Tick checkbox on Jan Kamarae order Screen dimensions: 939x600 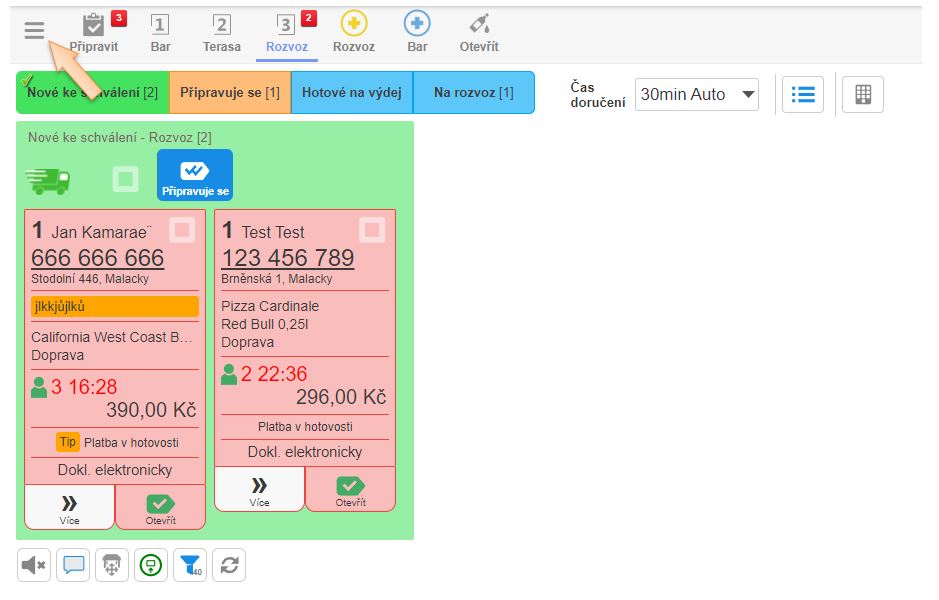click(182, 231)
